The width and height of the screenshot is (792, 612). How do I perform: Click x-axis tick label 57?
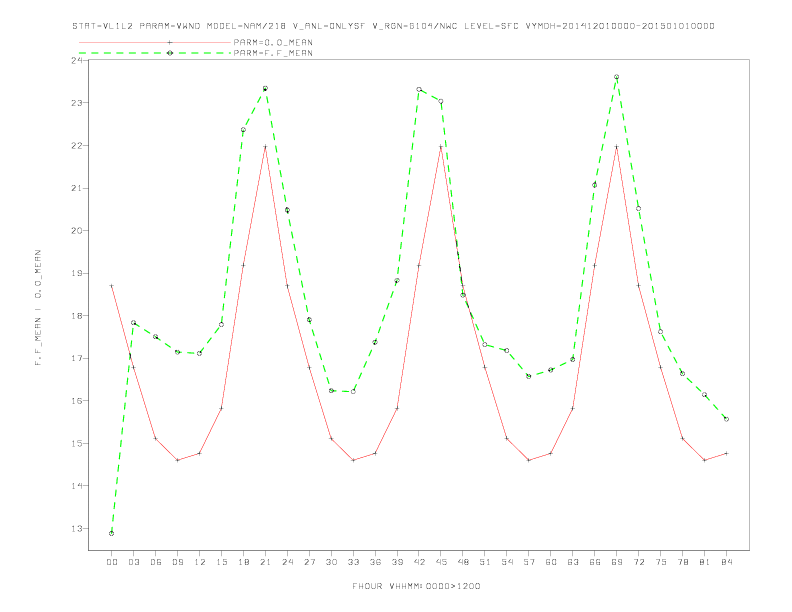tap(529, 562)
